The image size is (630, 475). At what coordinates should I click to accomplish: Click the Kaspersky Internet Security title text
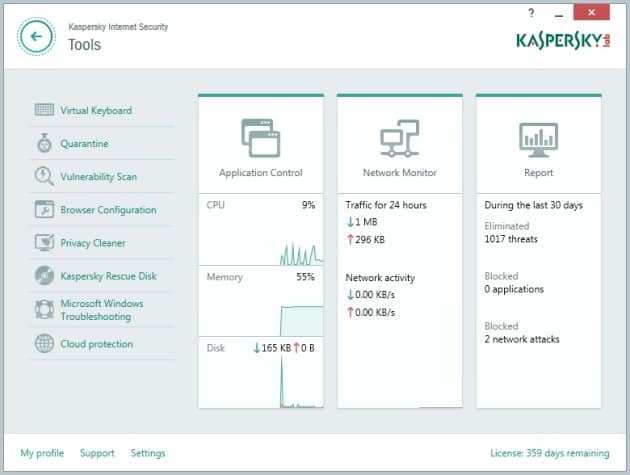(118, 27)
